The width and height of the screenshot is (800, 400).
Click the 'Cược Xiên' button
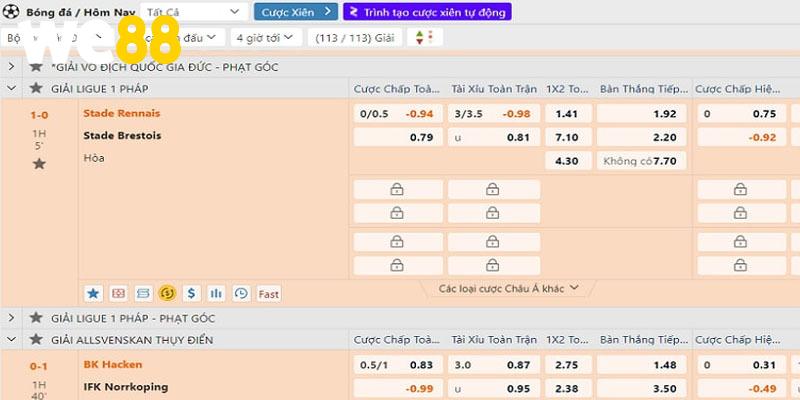pos(295,12)
